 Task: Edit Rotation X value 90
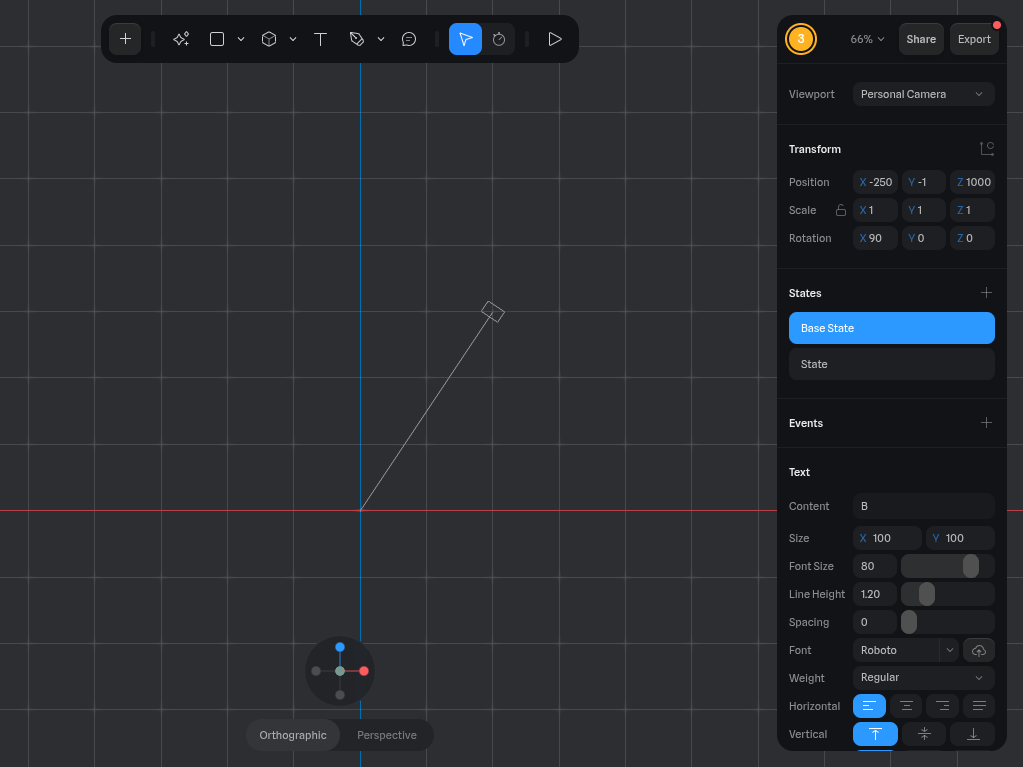click(875, 238)
